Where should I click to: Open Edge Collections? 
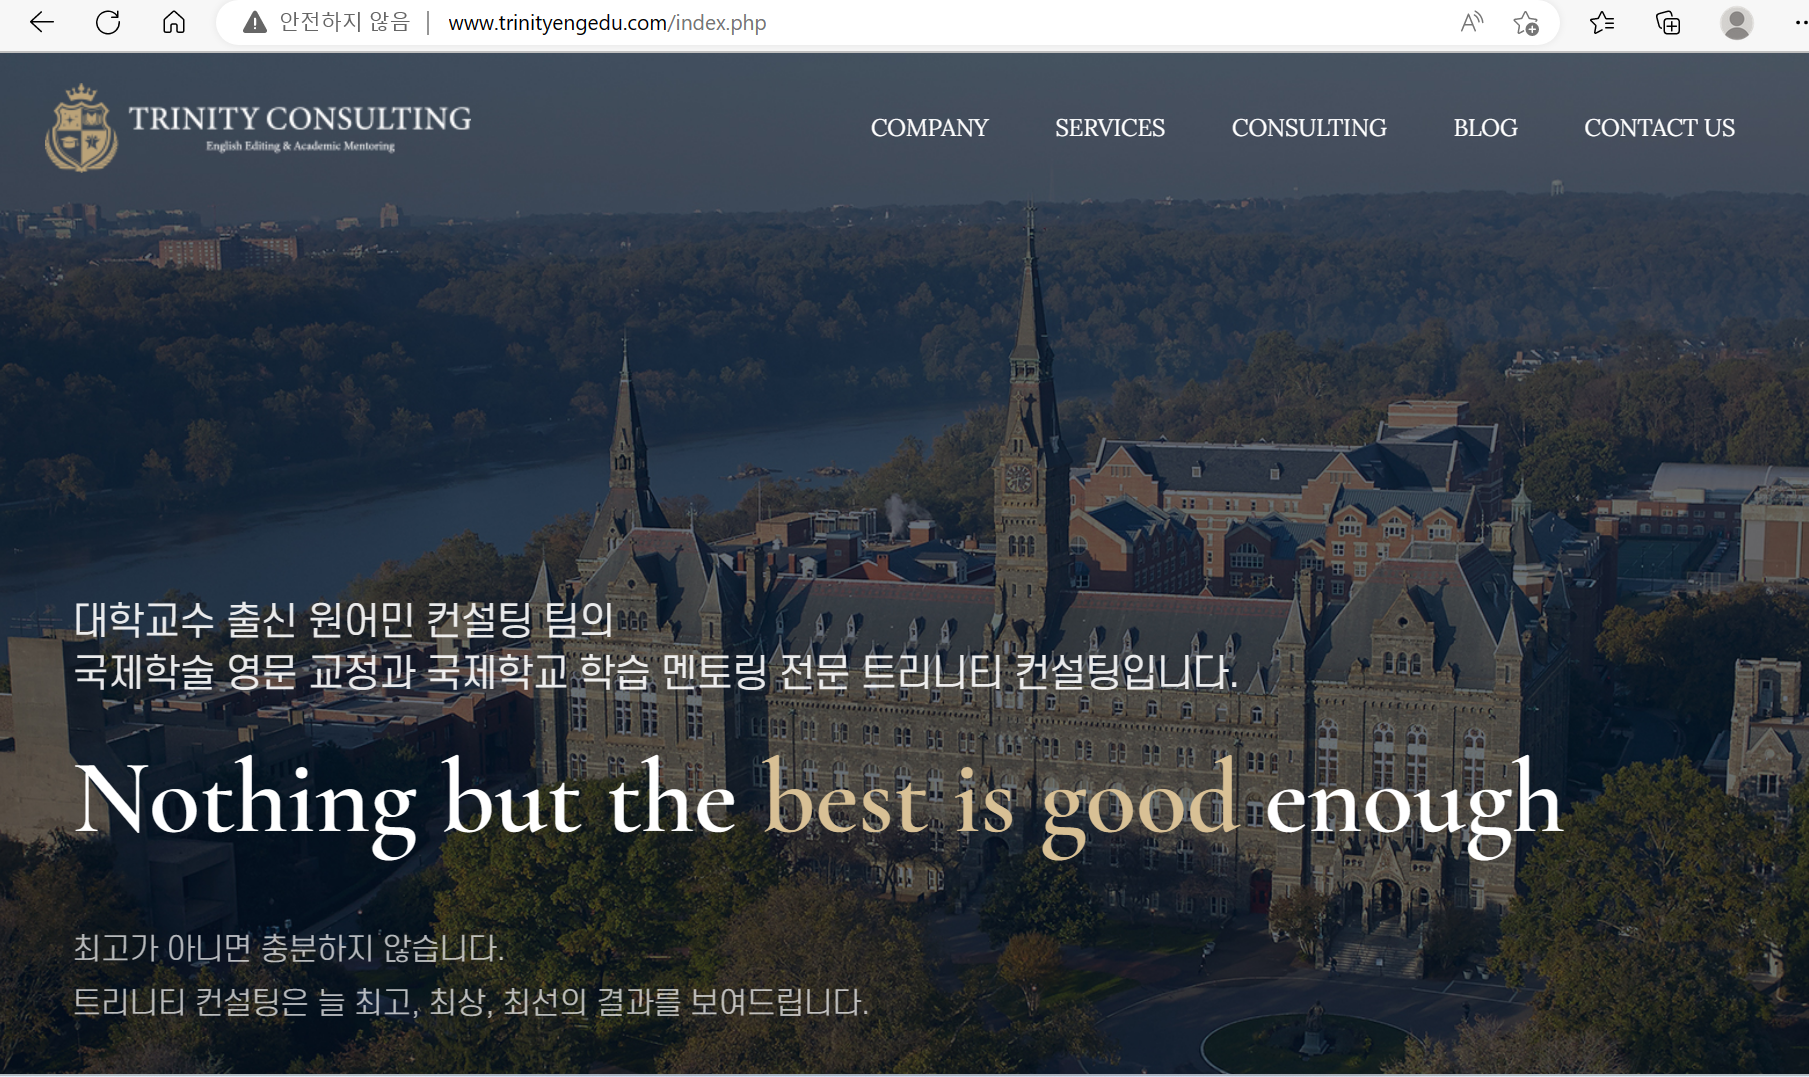1667,22
